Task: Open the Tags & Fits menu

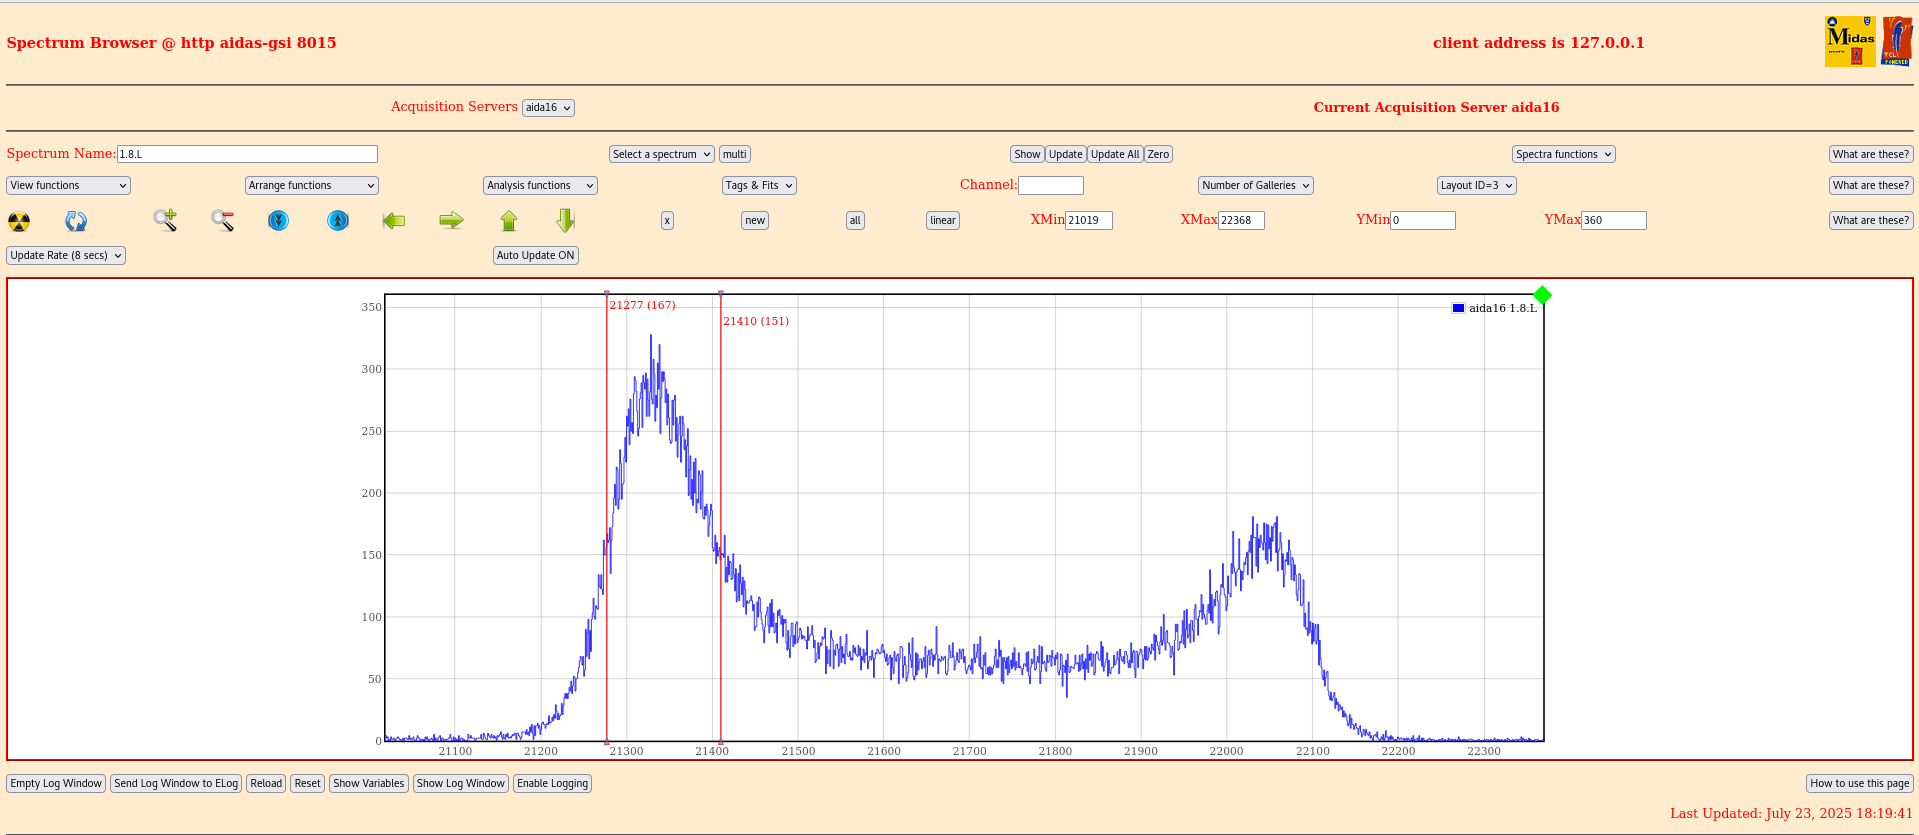Action: (x=759, y=186)
